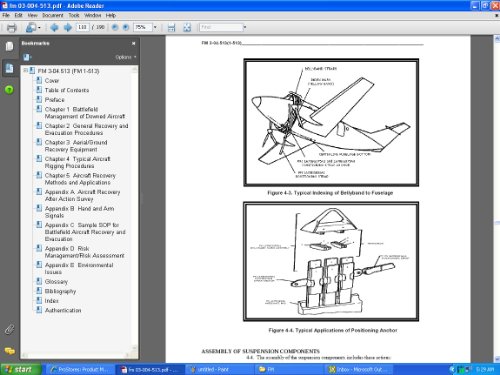Open Chapter 1 Battlefield Management bookmark

85,113
